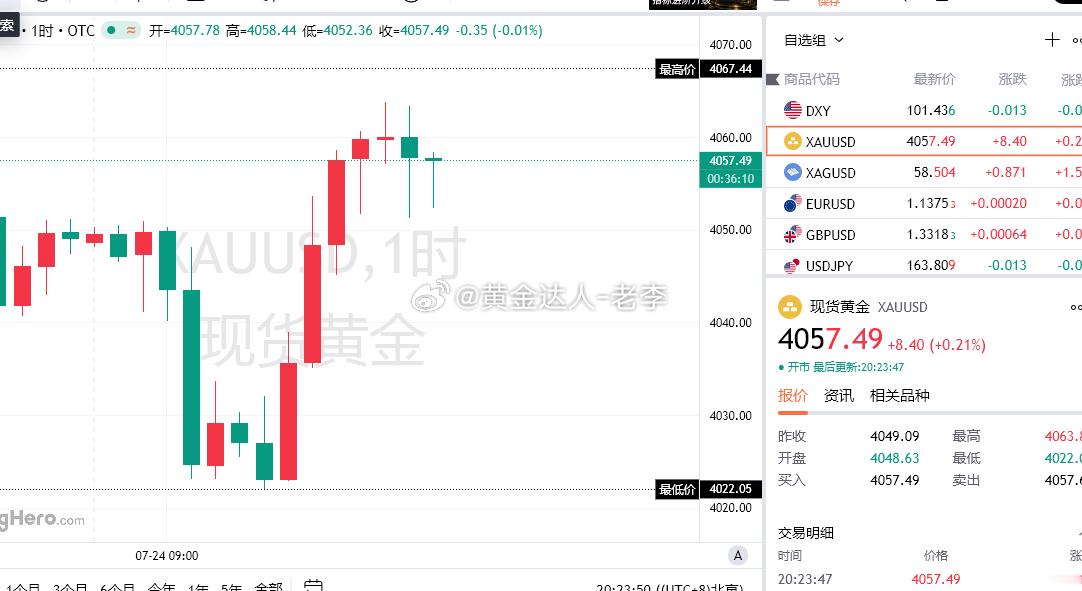Open the 20:23:50 (UTC+8) timezone setting
This screenshot has width=1082, height=591.
[670, 586]
